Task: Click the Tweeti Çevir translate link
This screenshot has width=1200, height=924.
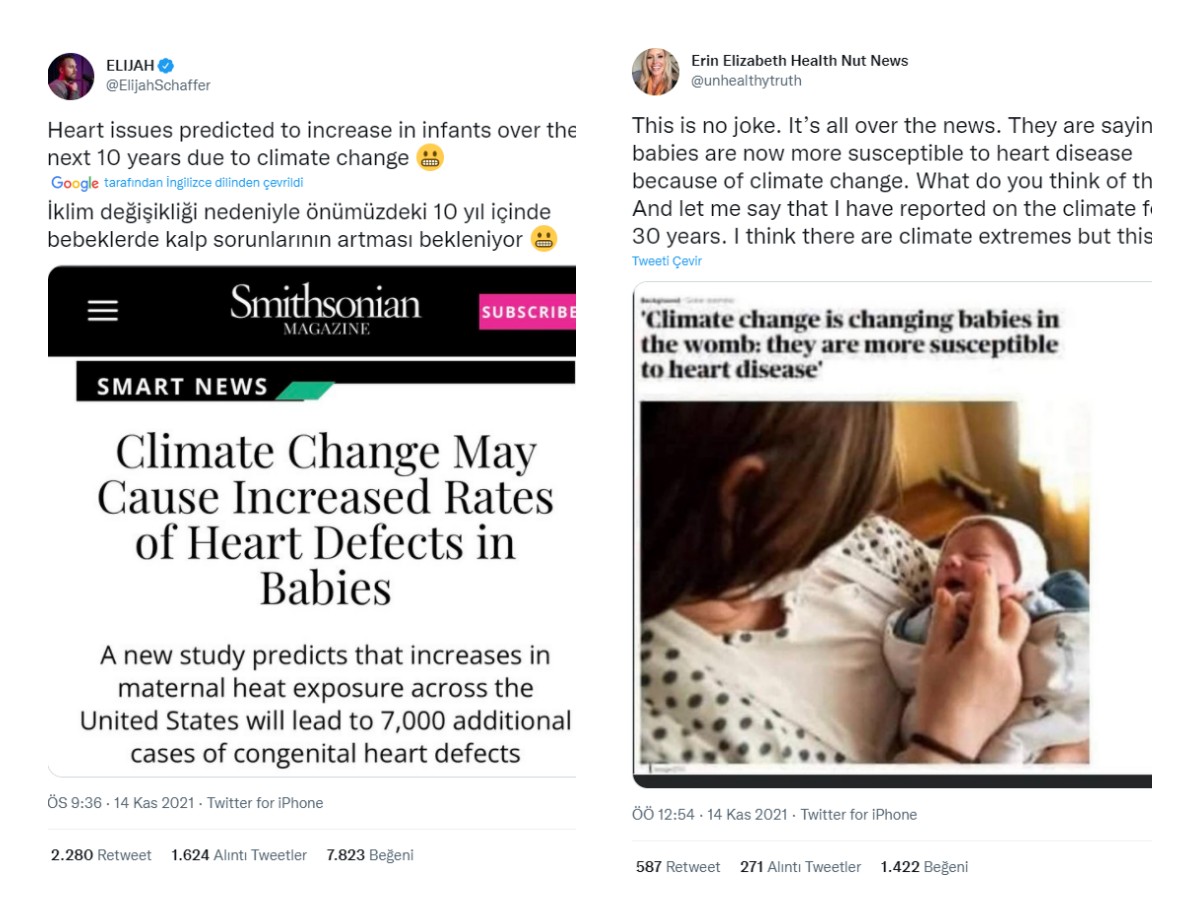Action: tap(667, 261)
